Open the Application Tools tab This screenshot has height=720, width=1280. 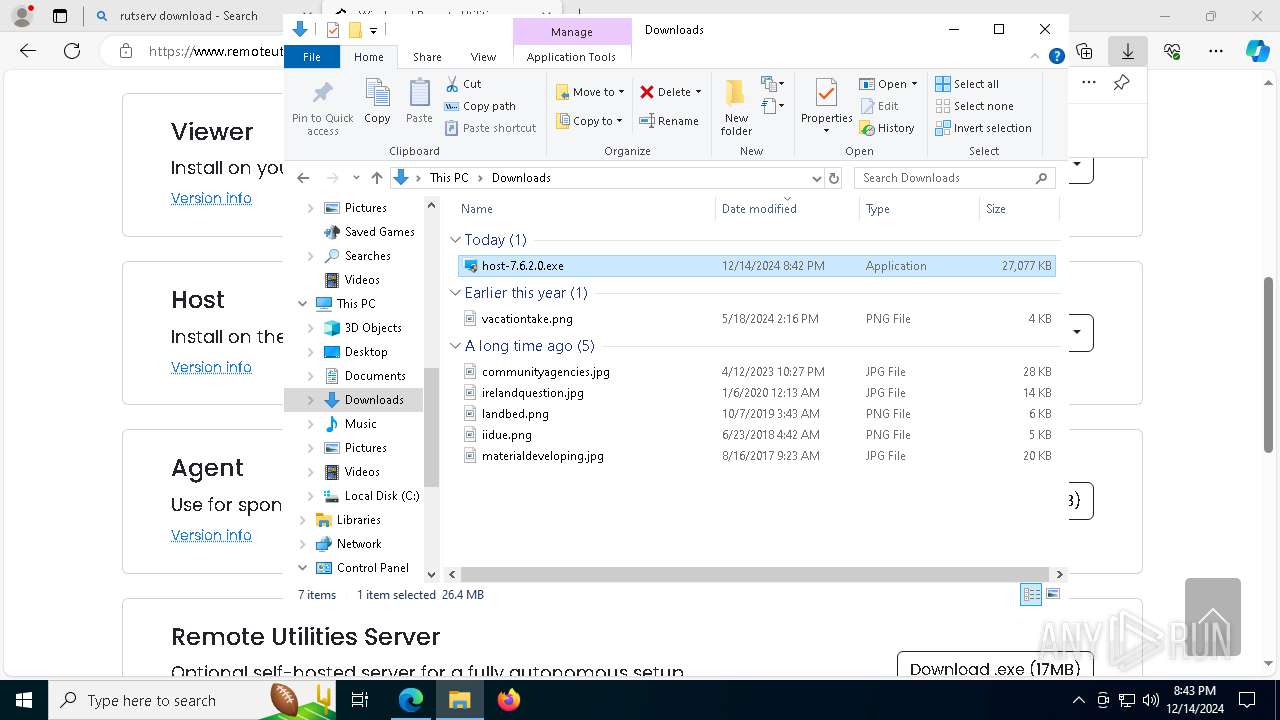coord(571,57)
